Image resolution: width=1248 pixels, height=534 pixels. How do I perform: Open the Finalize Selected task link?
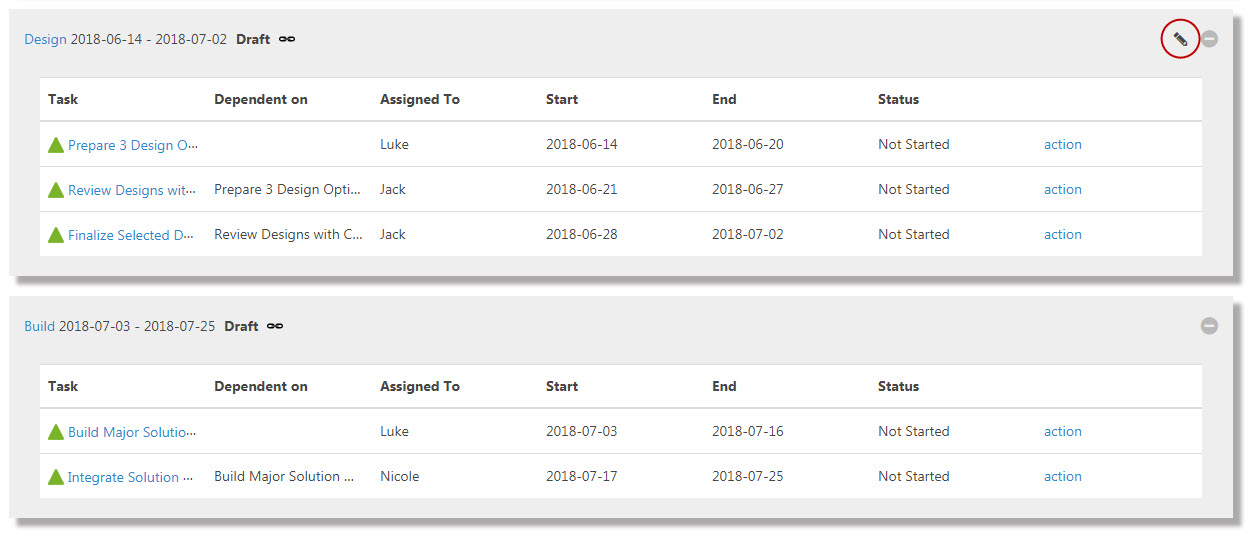click(131, 235)
